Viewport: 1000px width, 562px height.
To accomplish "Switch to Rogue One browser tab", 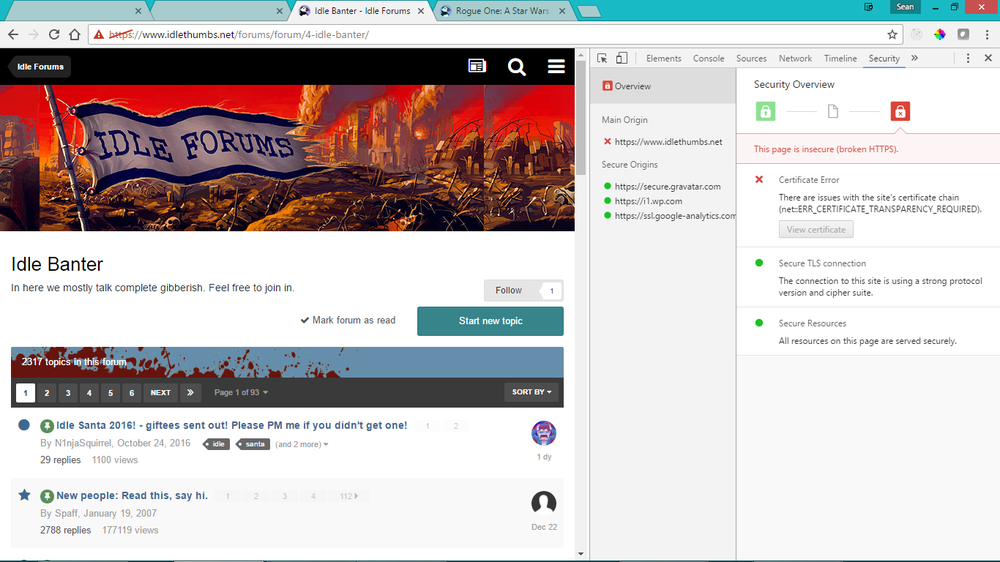I will pos(502,11).
